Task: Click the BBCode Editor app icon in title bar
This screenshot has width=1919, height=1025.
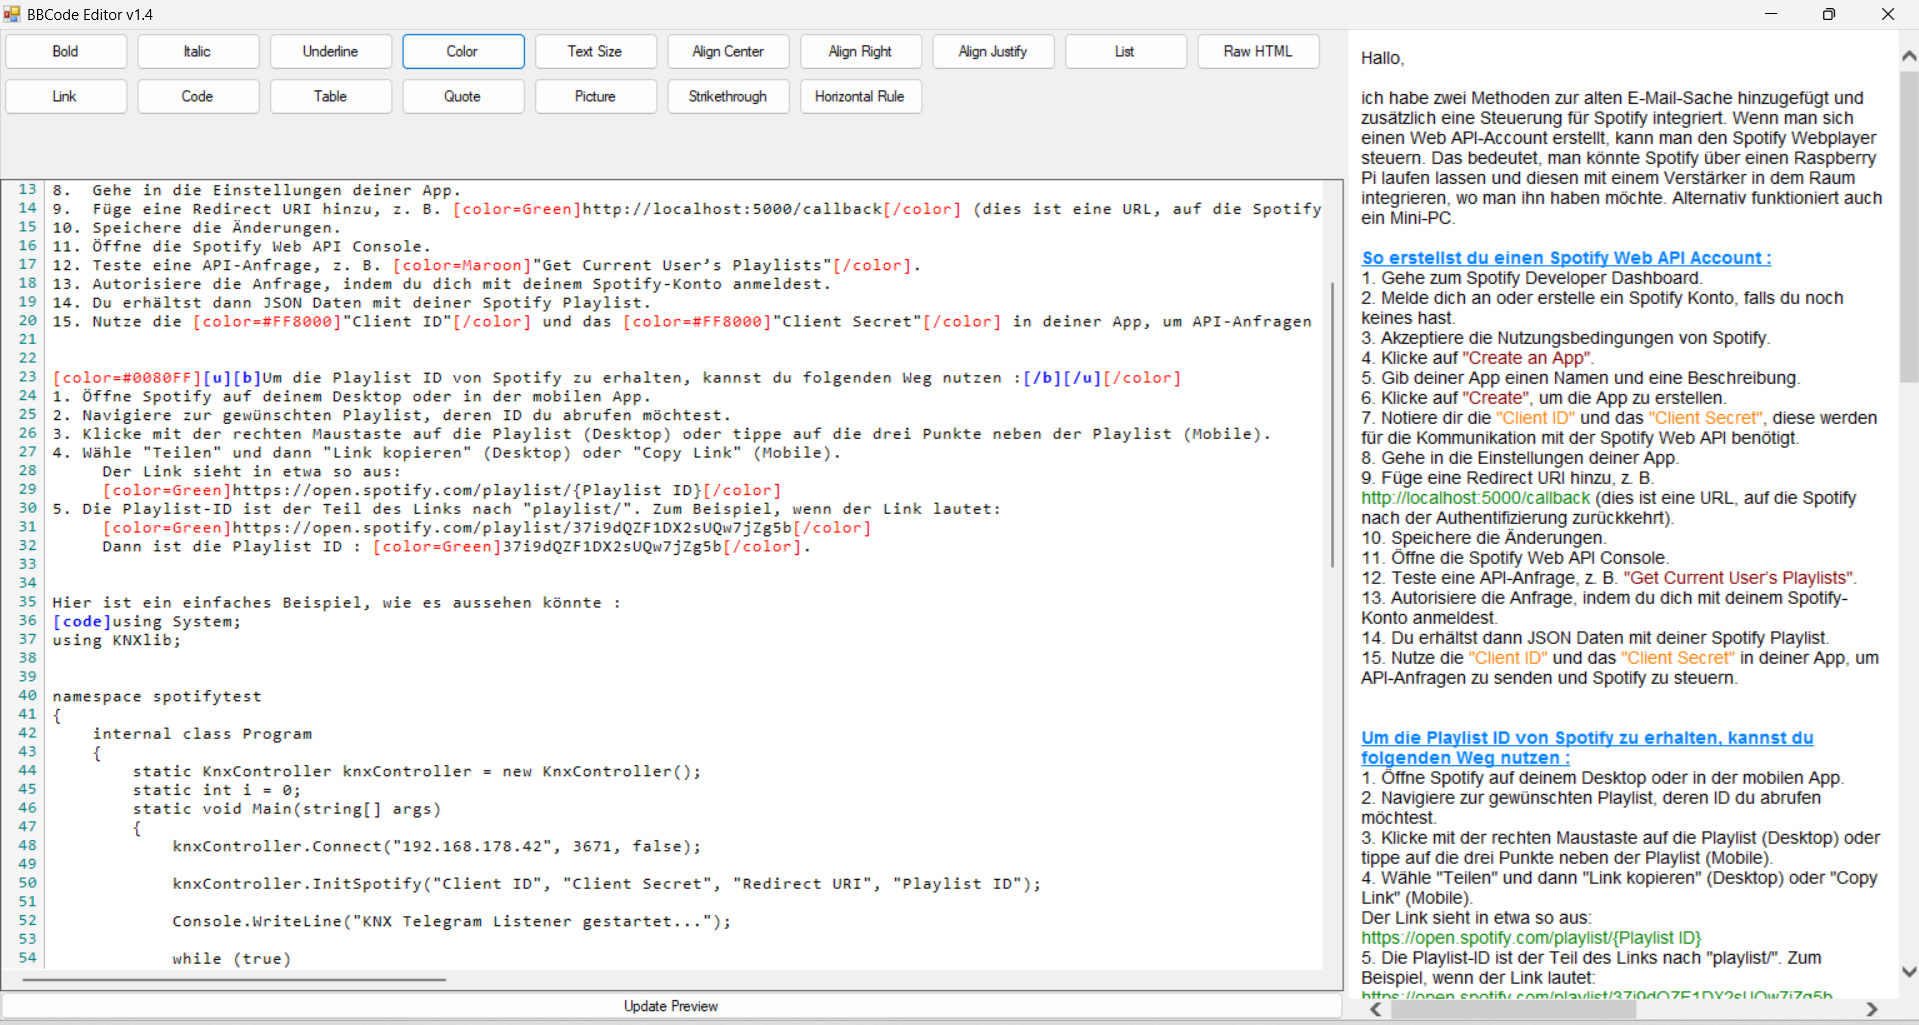Action: coord(12,14)
